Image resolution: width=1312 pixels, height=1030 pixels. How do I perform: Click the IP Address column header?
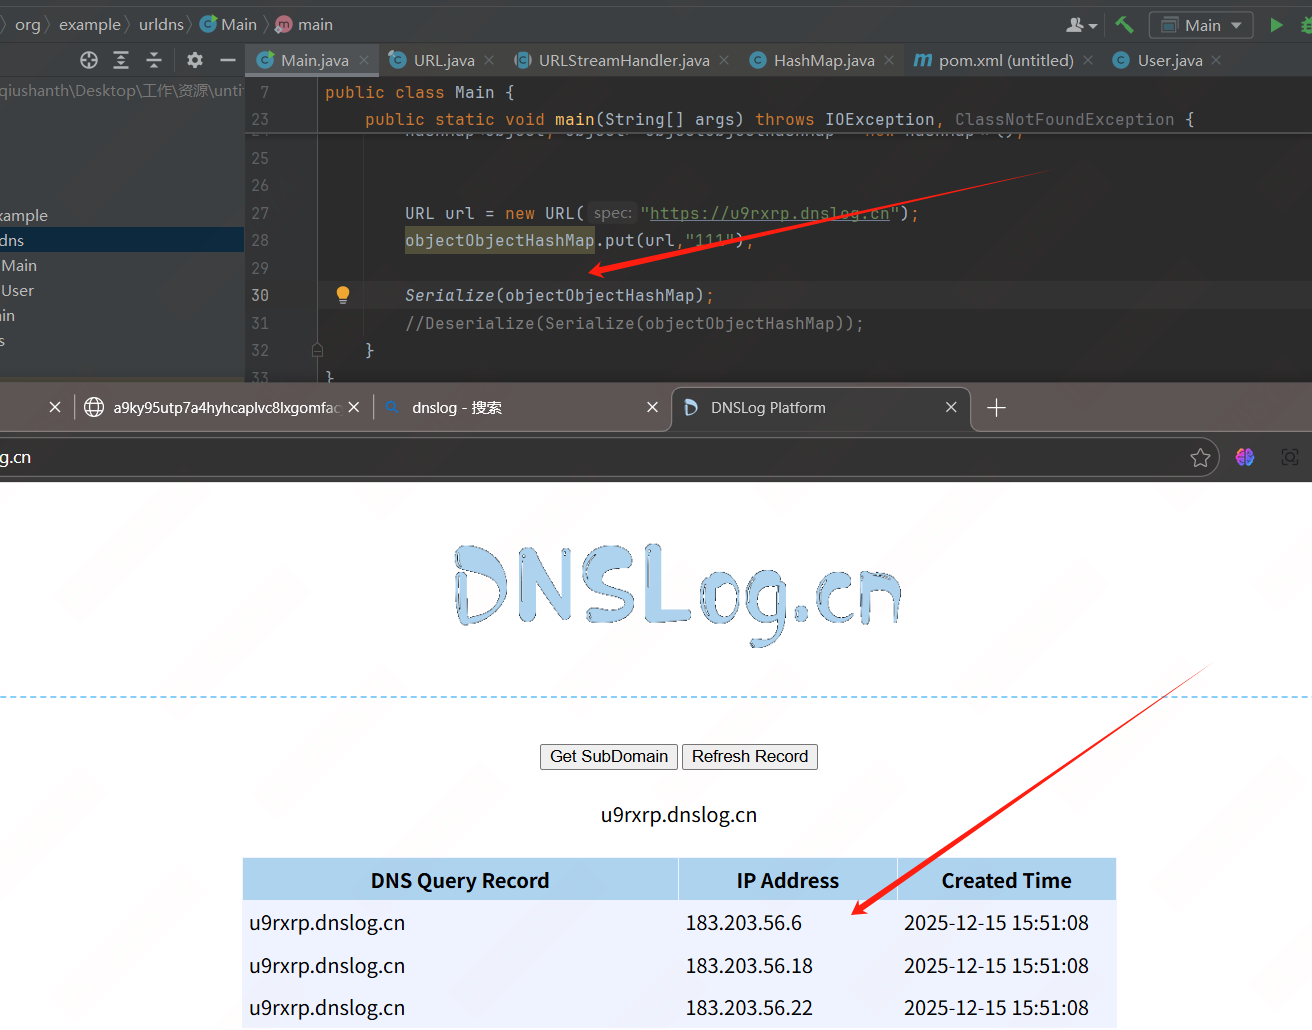point(788,880)
